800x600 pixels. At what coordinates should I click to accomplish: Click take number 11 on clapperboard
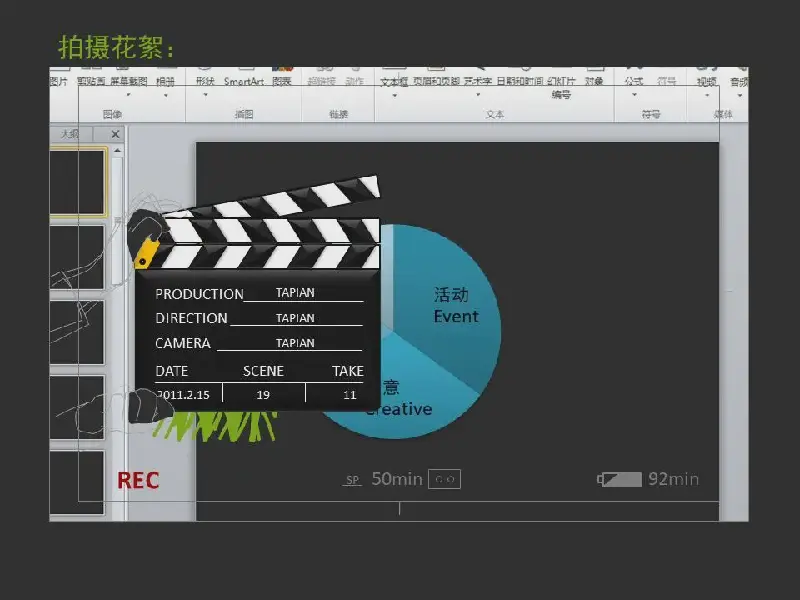point(349,394)
